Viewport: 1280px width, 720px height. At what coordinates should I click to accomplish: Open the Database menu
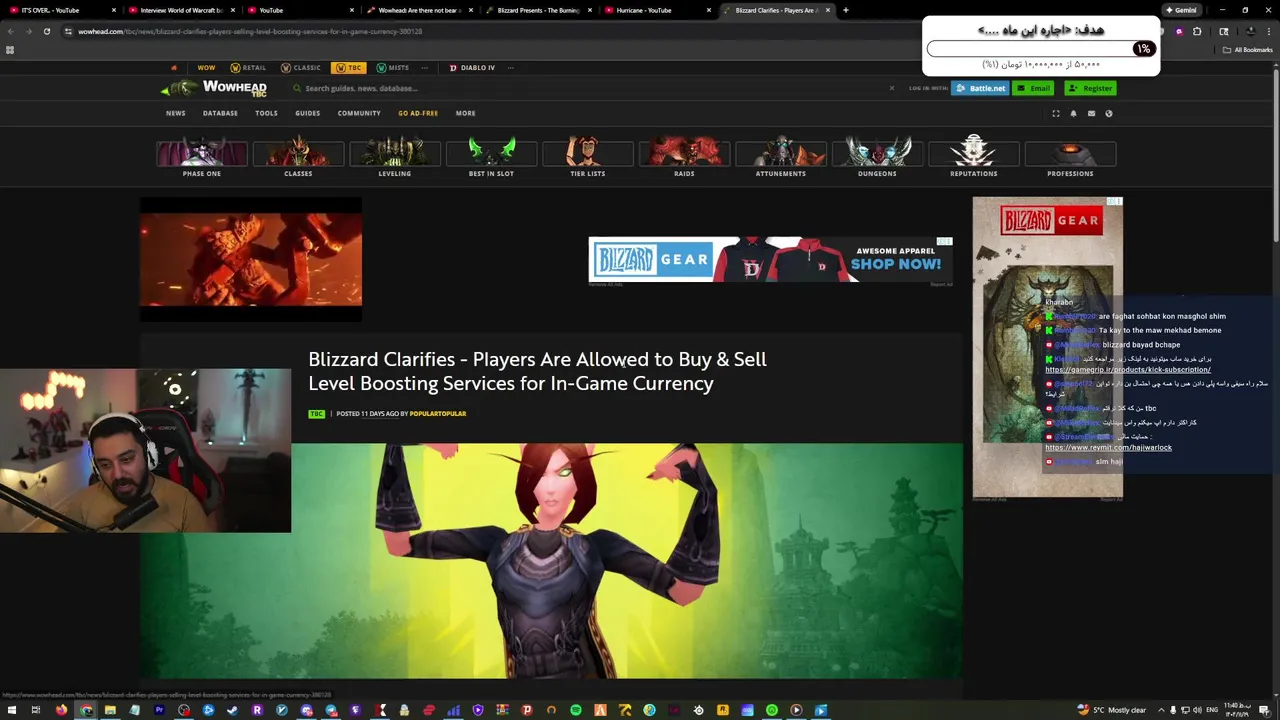[220, 113]
